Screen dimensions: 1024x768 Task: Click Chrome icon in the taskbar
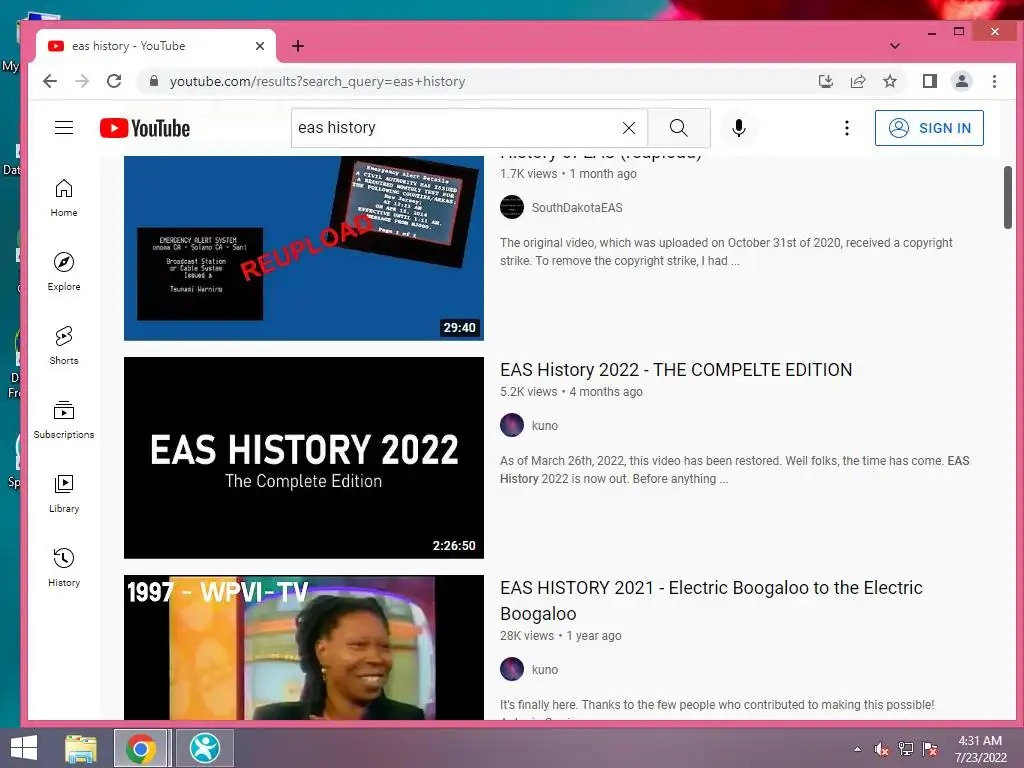(141, 748)
